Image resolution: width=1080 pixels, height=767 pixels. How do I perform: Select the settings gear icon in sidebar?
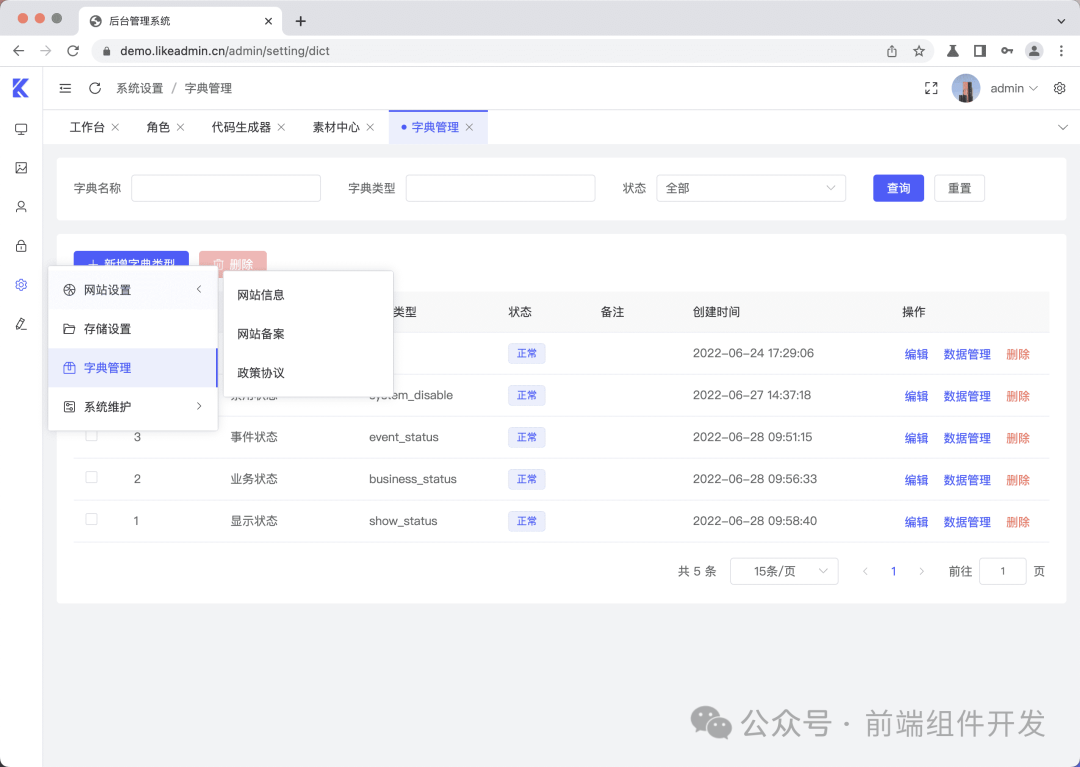tap(20, 285)
